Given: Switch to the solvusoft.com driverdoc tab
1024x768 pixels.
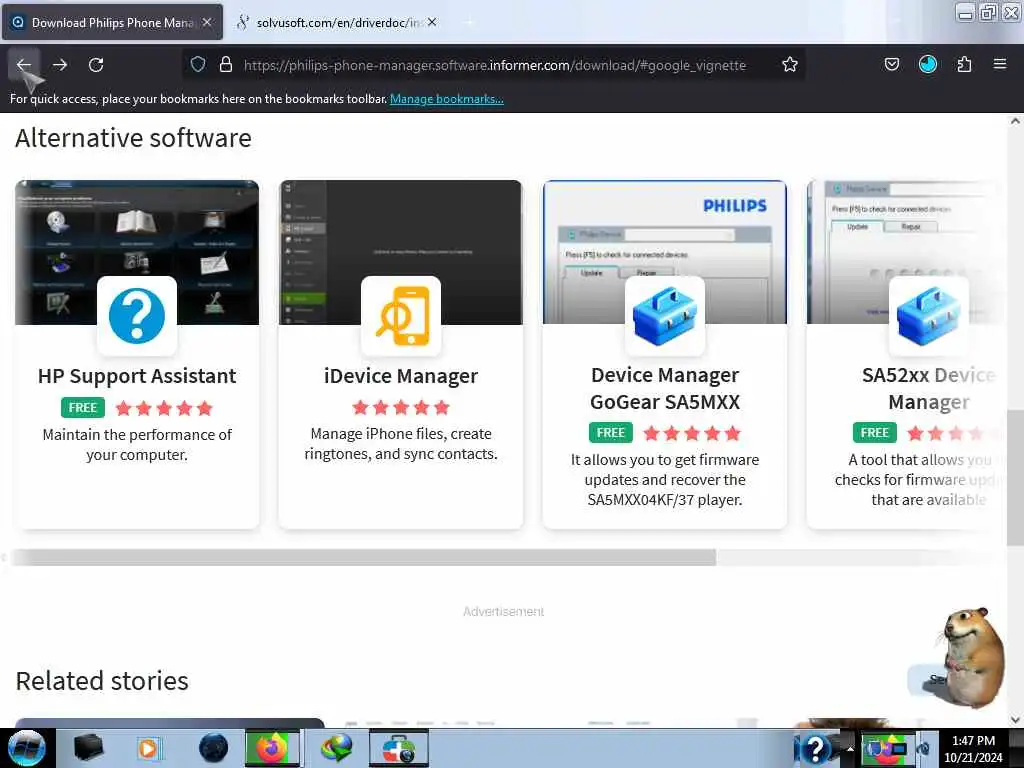Looking at the screenshot, I should coord(338,22).
